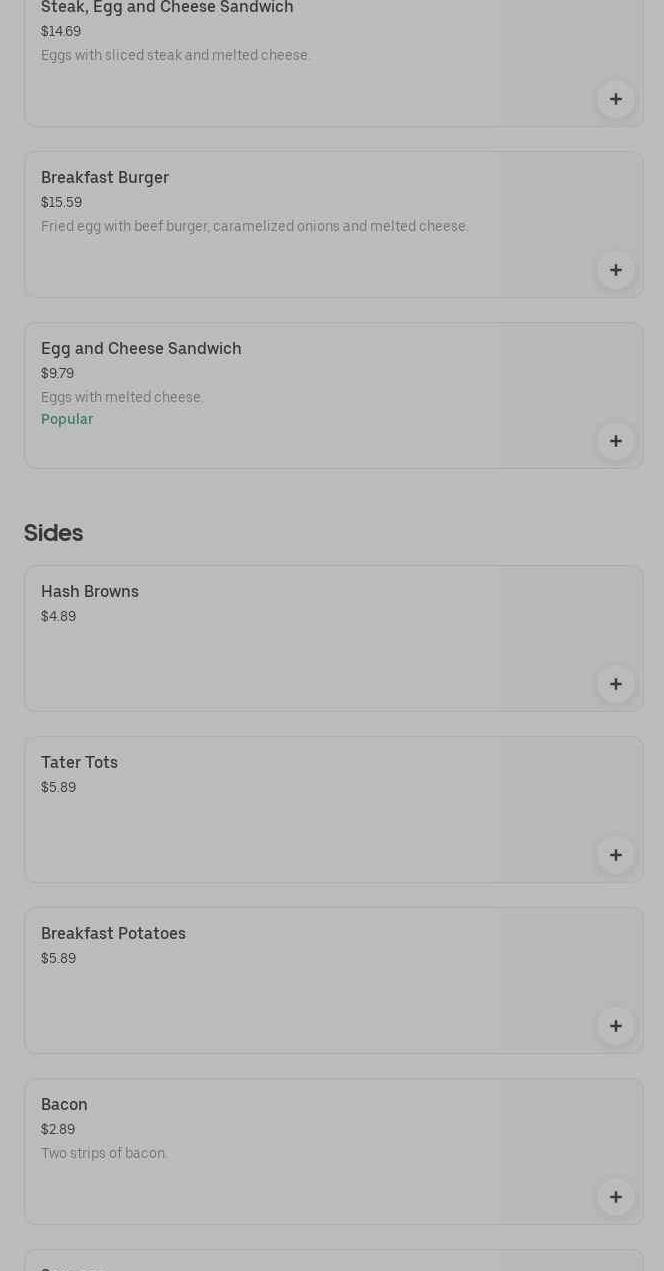This screenshot has height=1271, width=664.
Task: View the Tater Tots item title
Action: pos(79,763)
